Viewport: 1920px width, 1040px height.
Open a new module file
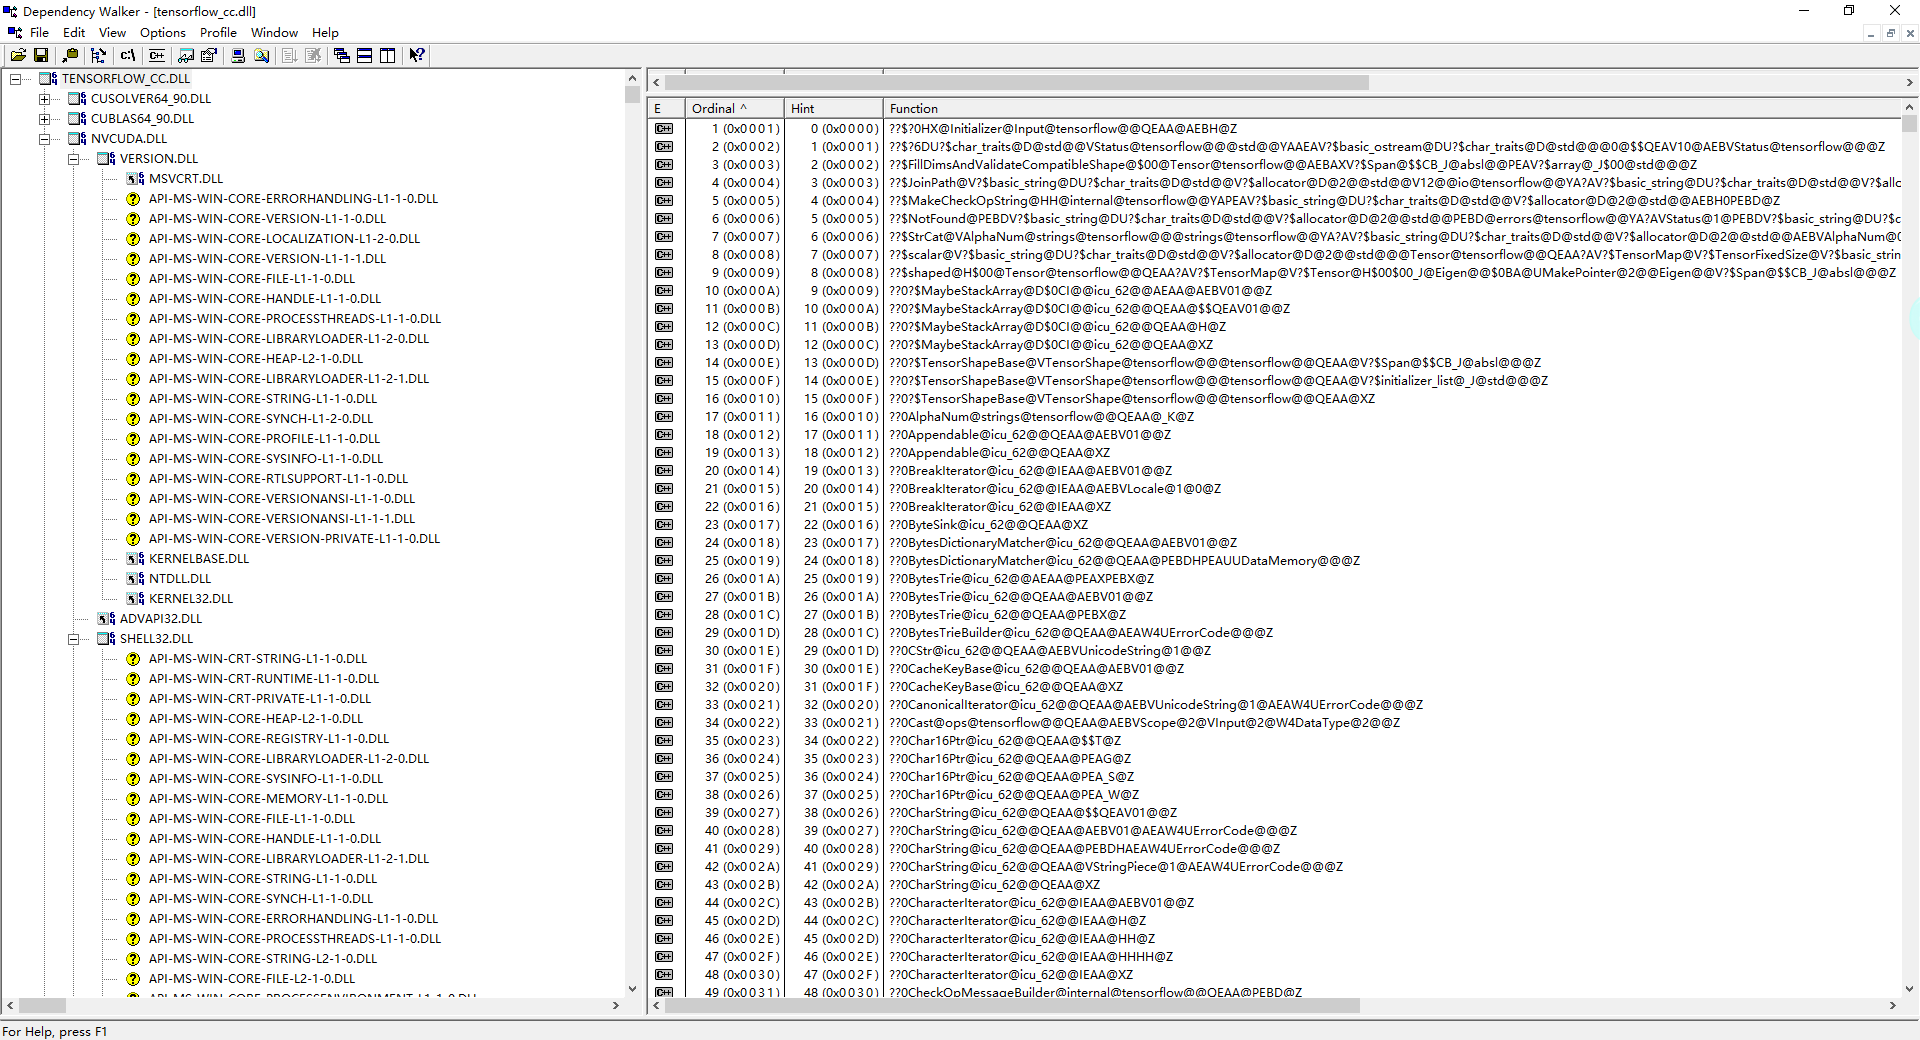[x=19, y=55]
